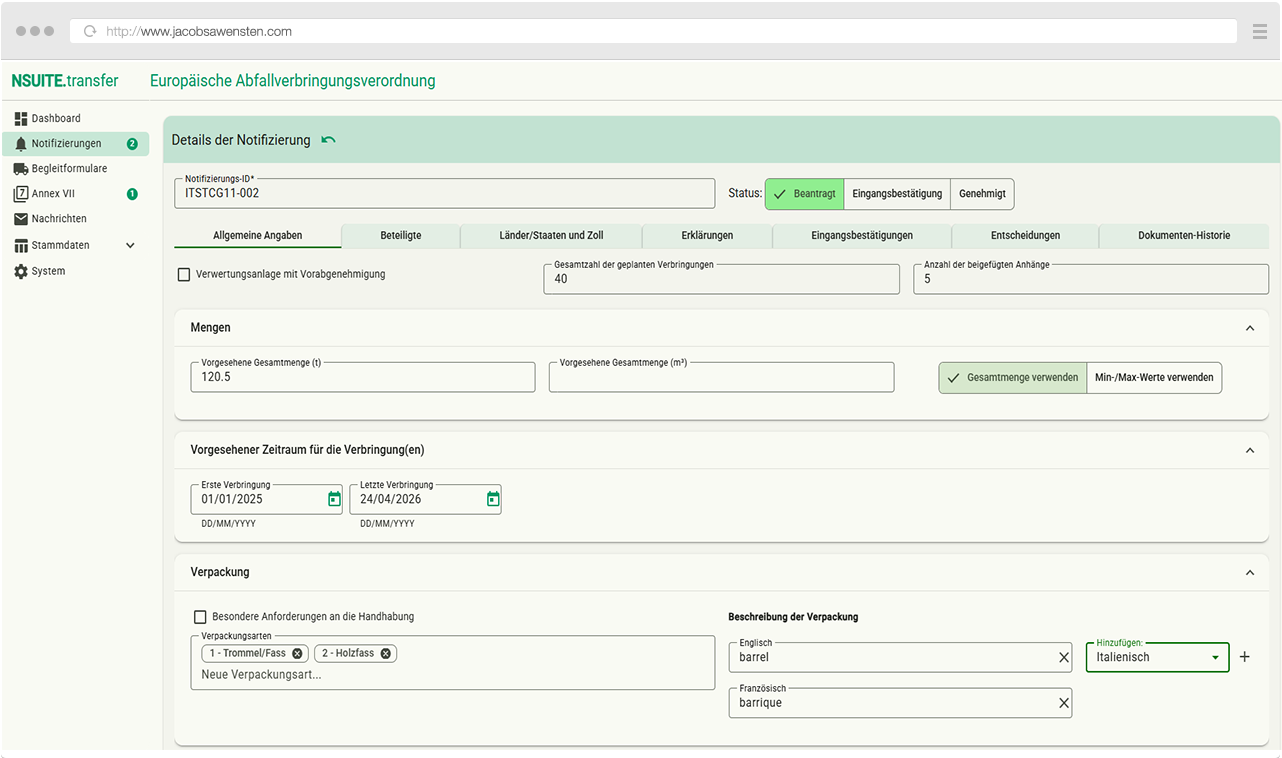
Task: Set status to Eingangsbestätigung
Action: pos(897,194)
